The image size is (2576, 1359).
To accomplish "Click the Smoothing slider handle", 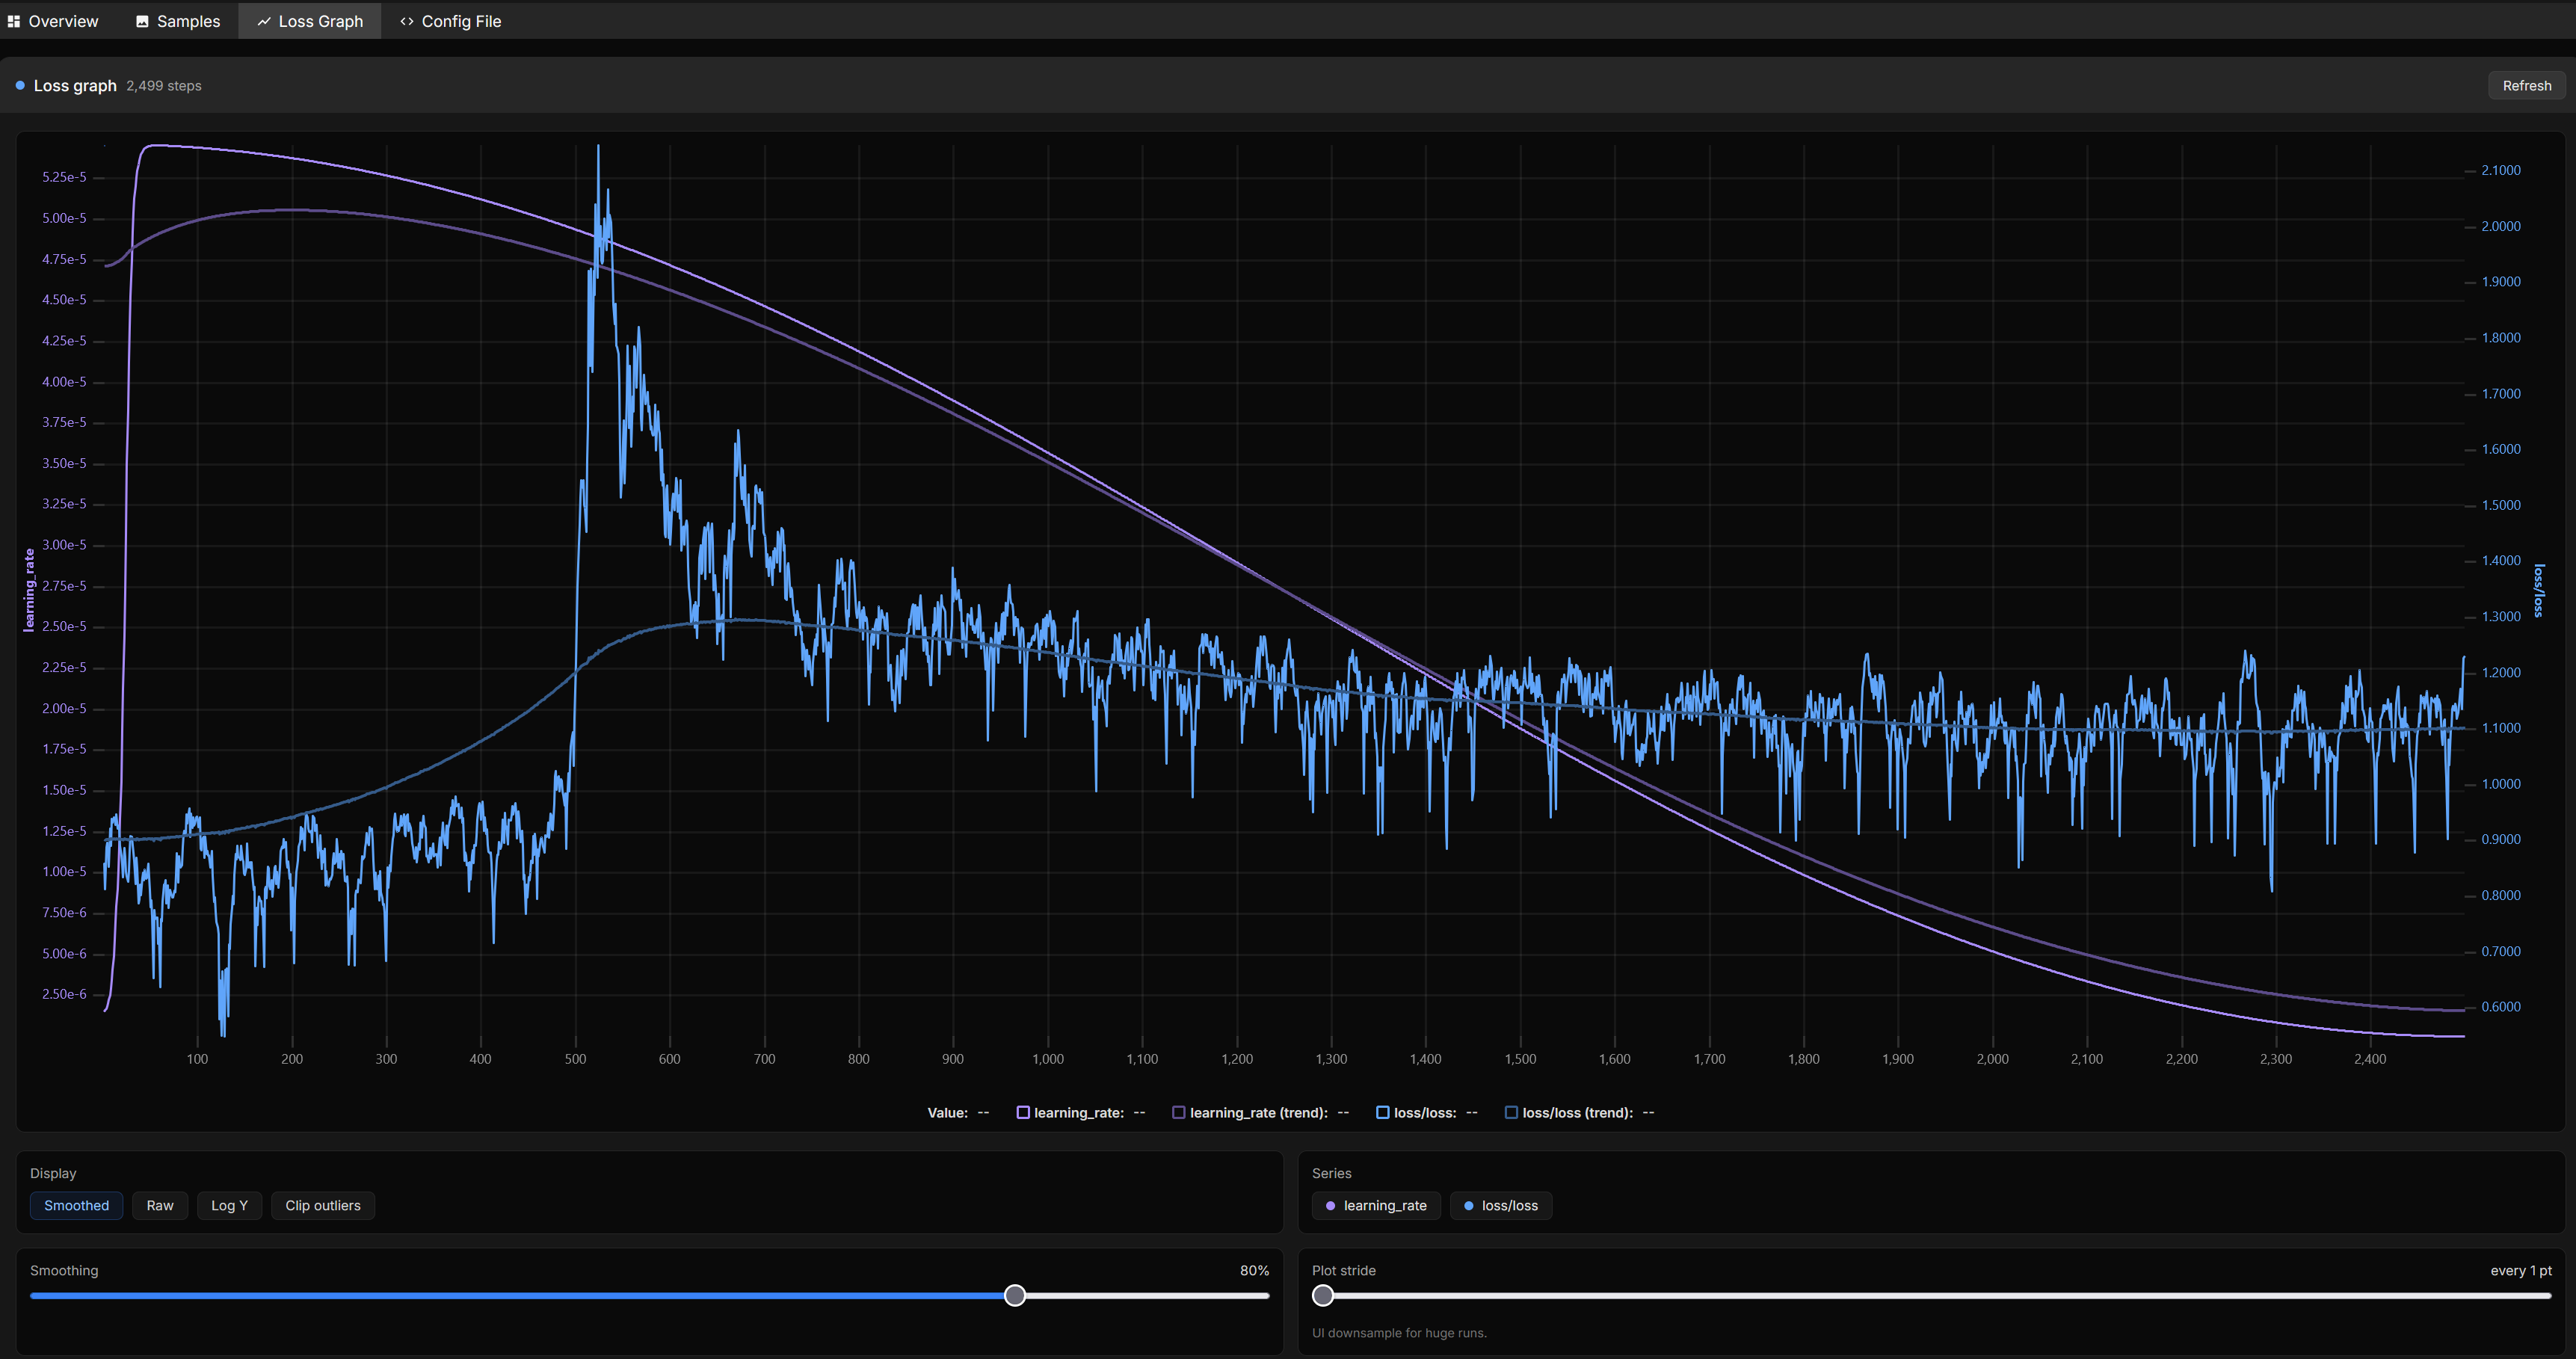I will point(1015,1296).
